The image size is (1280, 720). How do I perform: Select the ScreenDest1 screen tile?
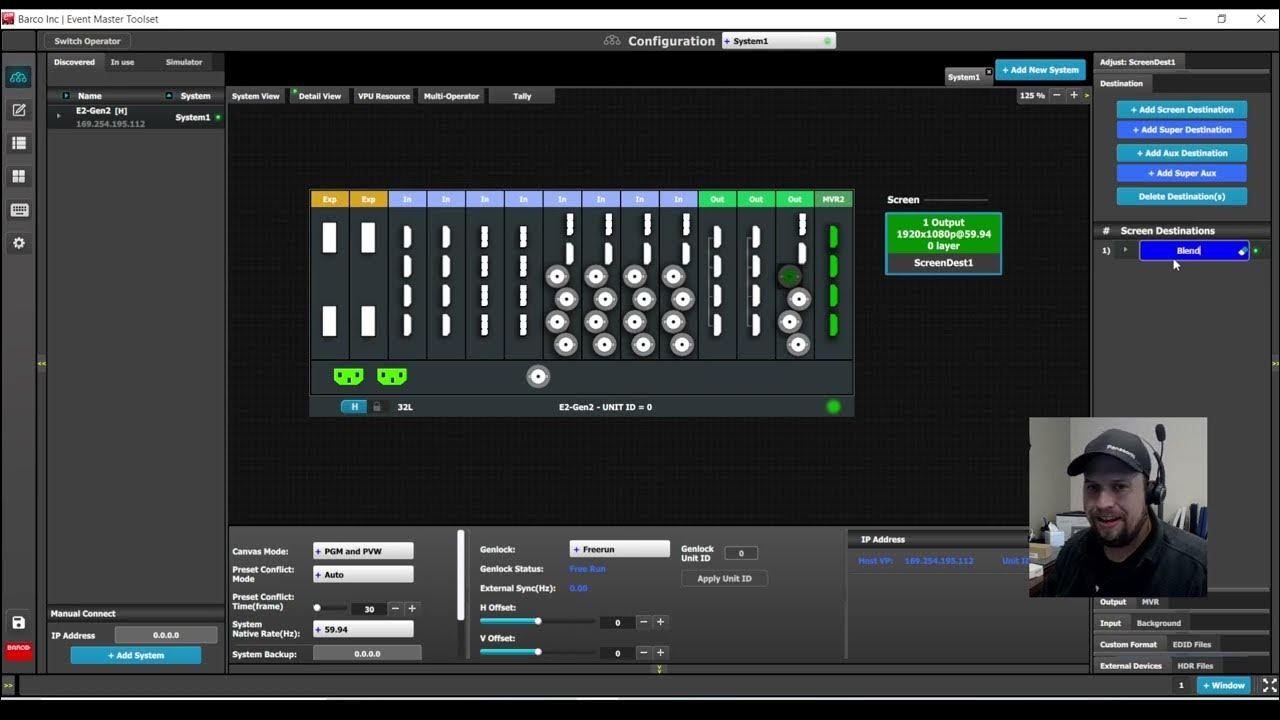[x=943, y=243]
